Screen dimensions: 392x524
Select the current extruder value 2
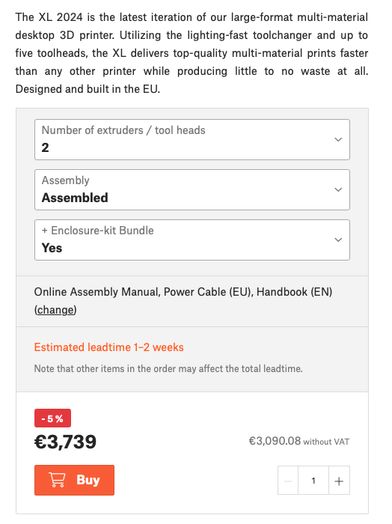(45, 148)
